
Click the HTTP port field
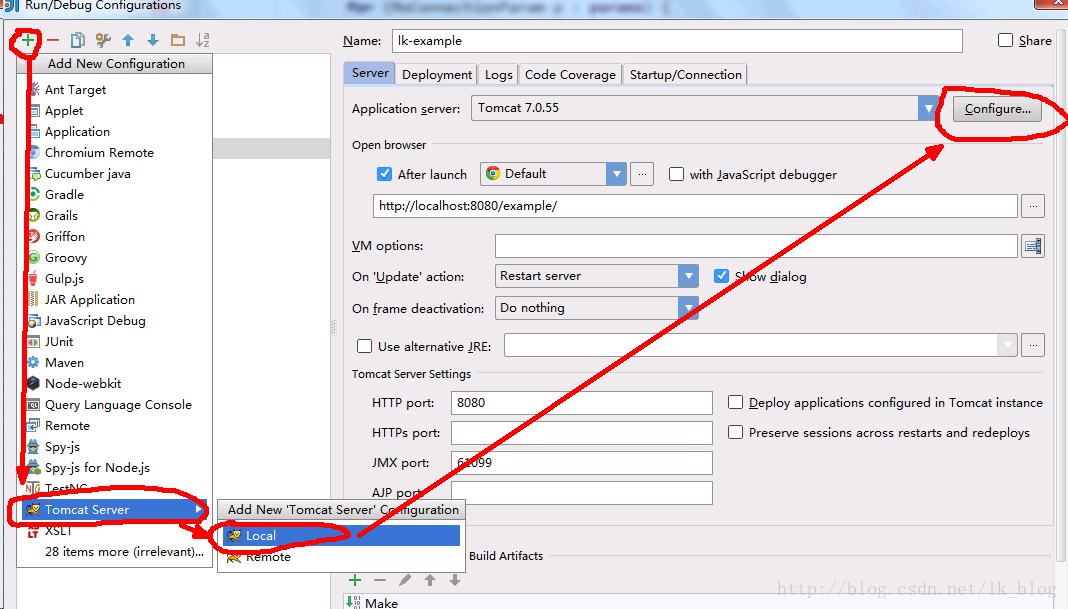[x=582, y=403]
